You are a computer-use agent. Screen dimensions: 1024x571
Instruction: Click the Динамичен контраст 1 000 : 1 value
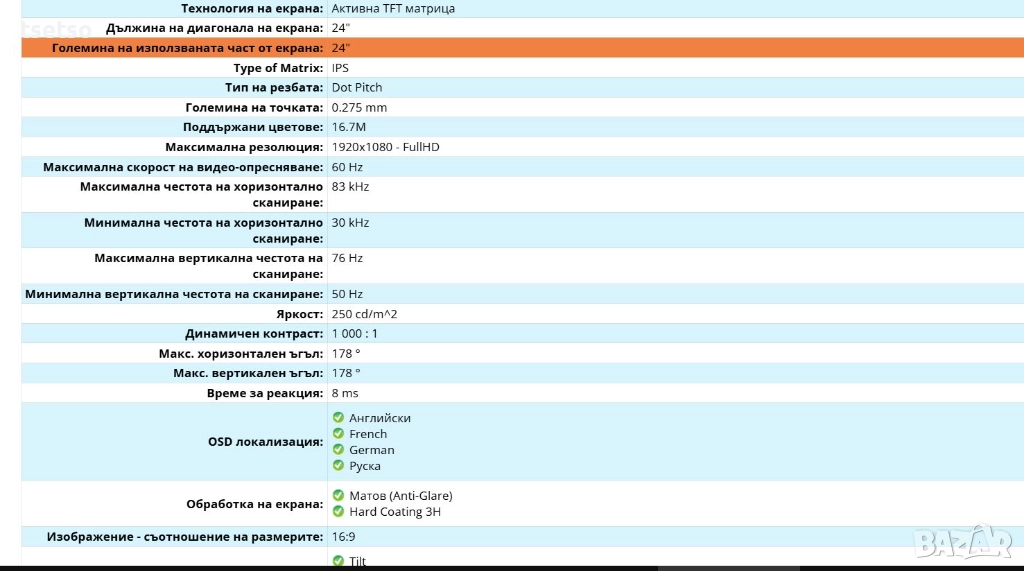pyautogui.click(x=355, y=334)
